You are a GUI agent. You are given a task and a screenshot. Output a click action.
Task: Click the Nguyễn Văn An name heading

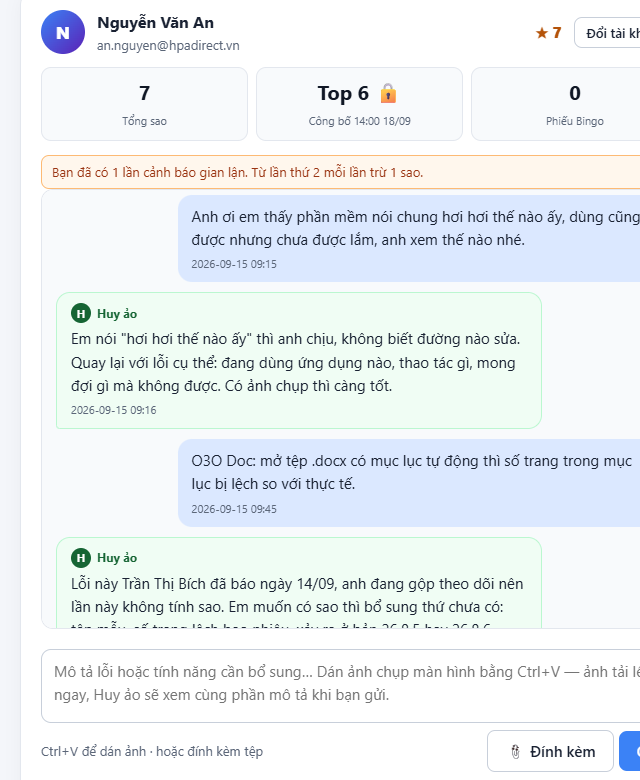point(155,23)
